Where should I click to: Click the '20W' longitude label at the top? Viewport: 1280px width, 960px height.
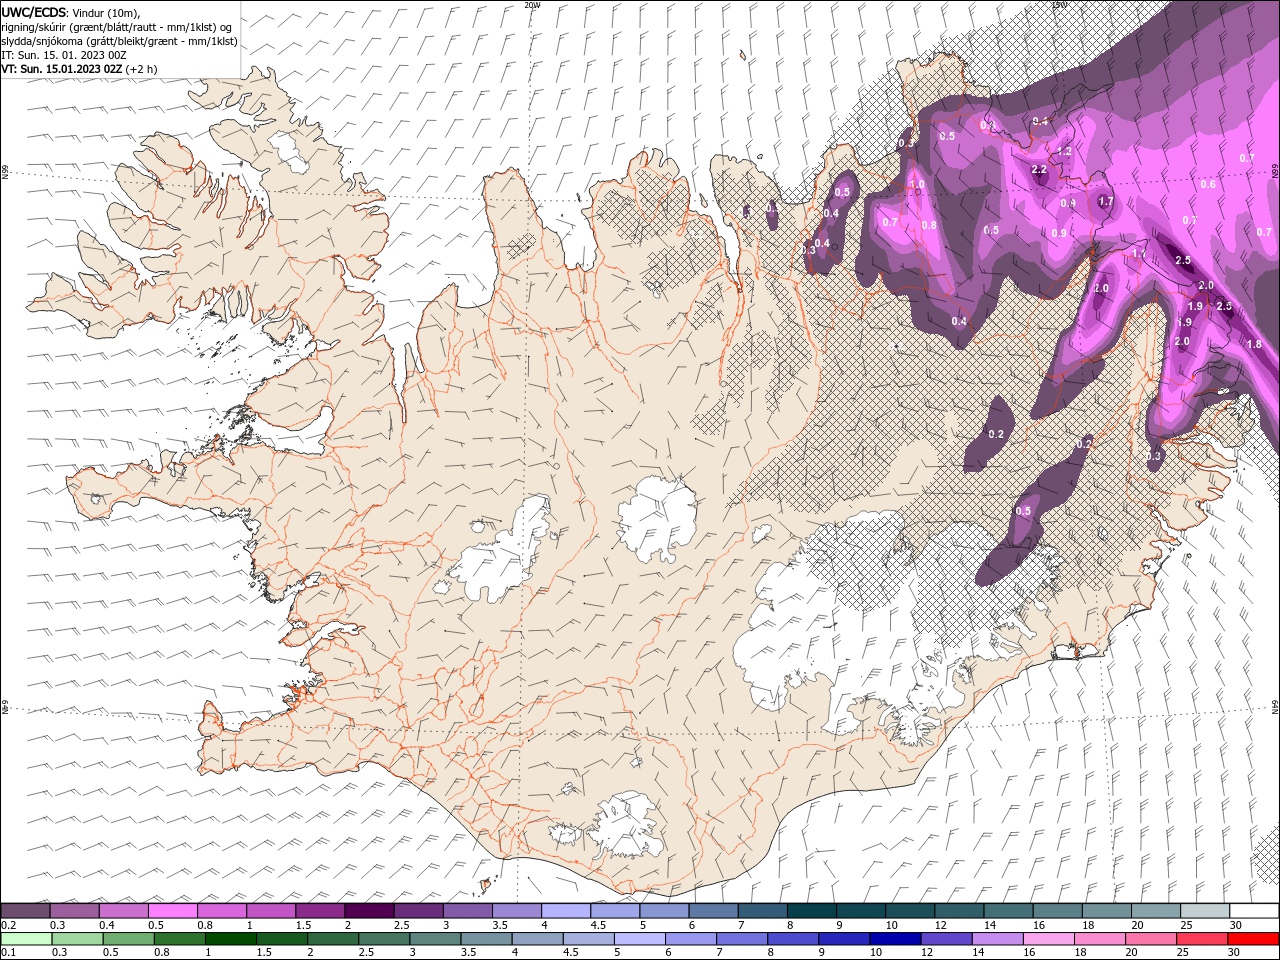click(x=532, y=5)
